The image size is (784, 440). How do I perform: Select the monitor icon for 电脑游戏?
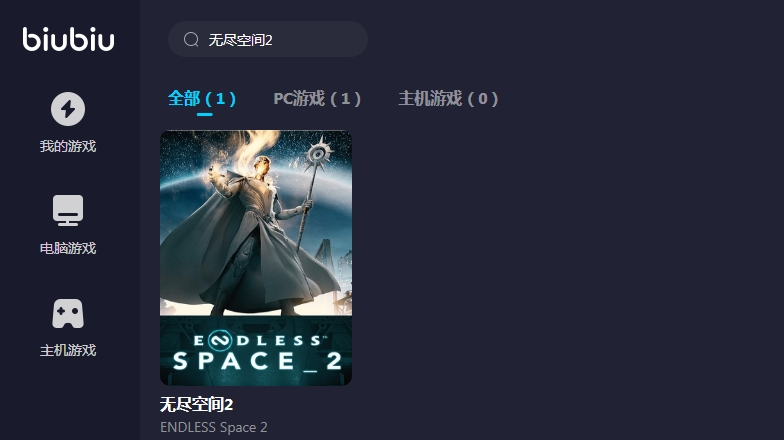tap(68, 210)
